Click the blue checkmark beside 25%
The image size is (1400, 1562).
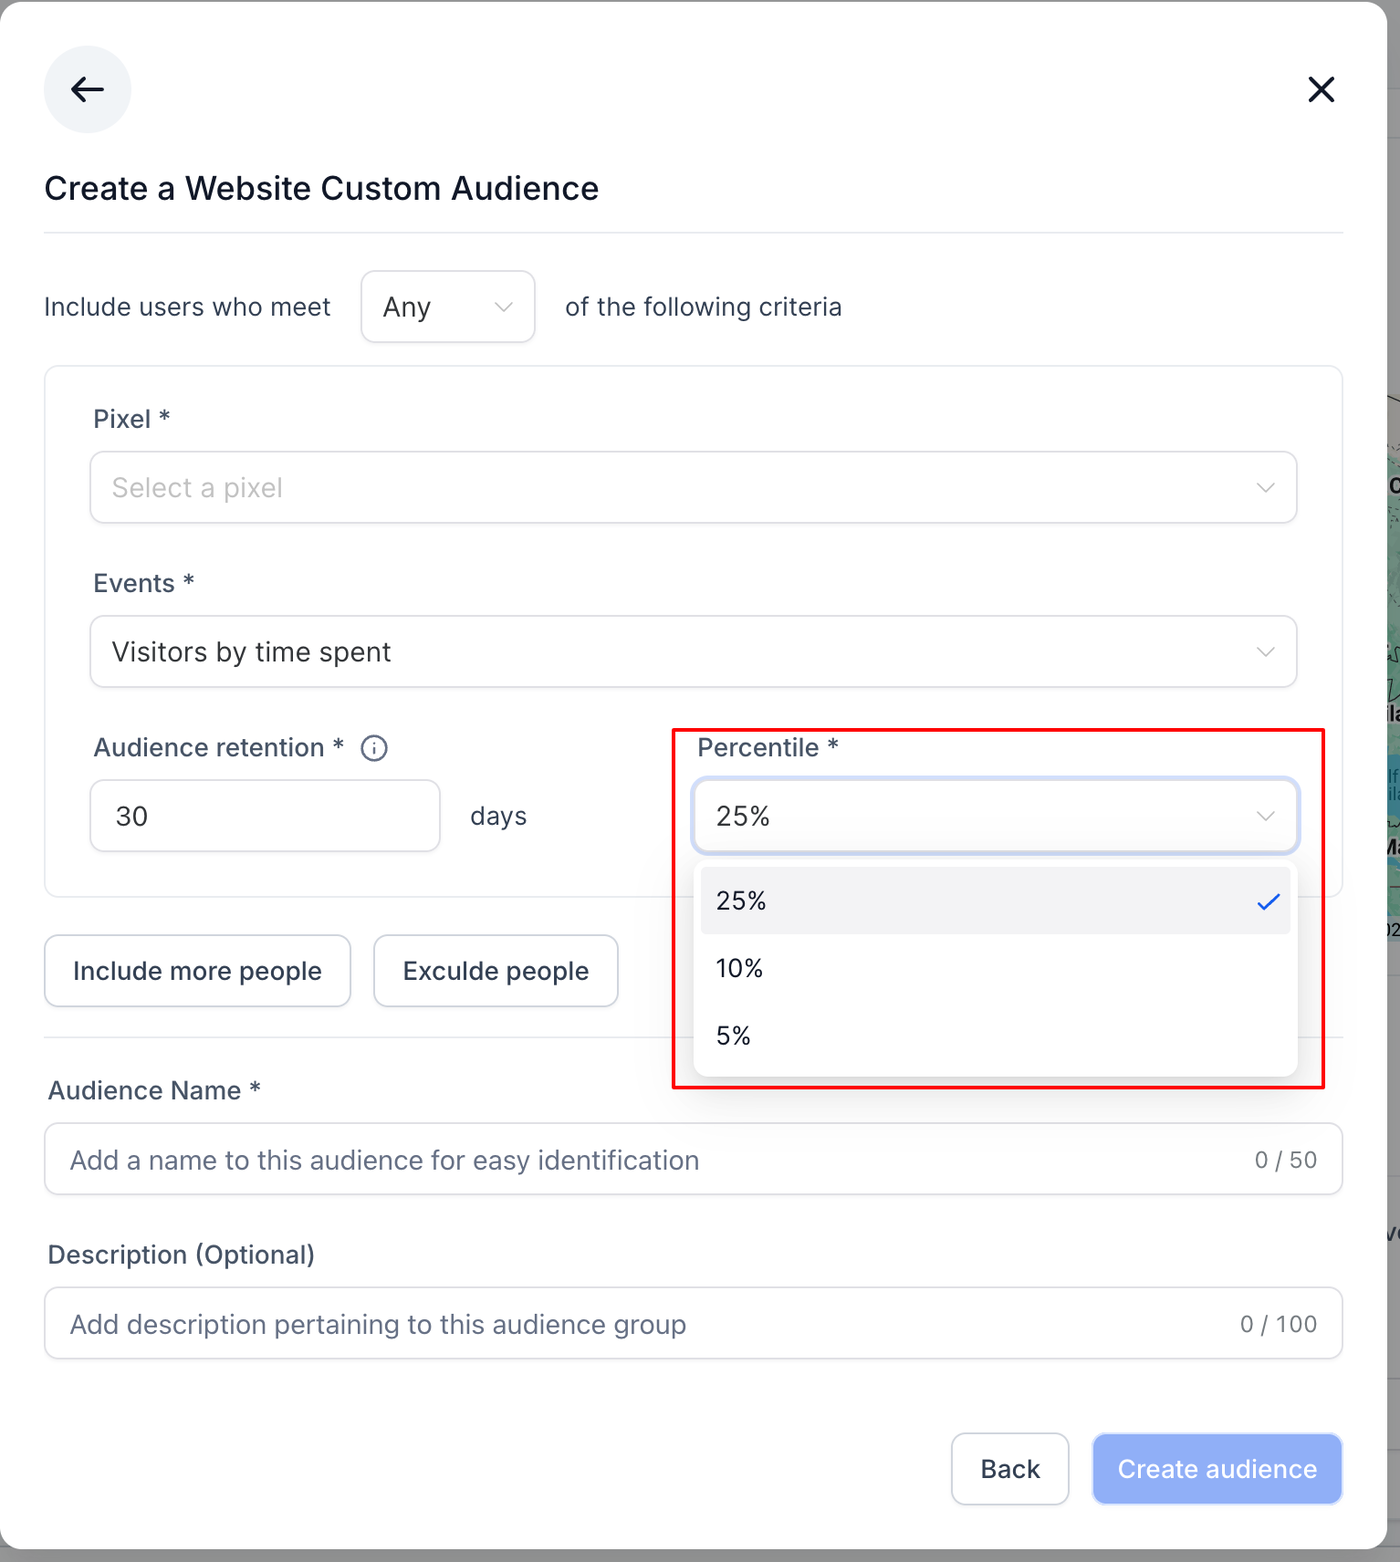(1268, 902)
